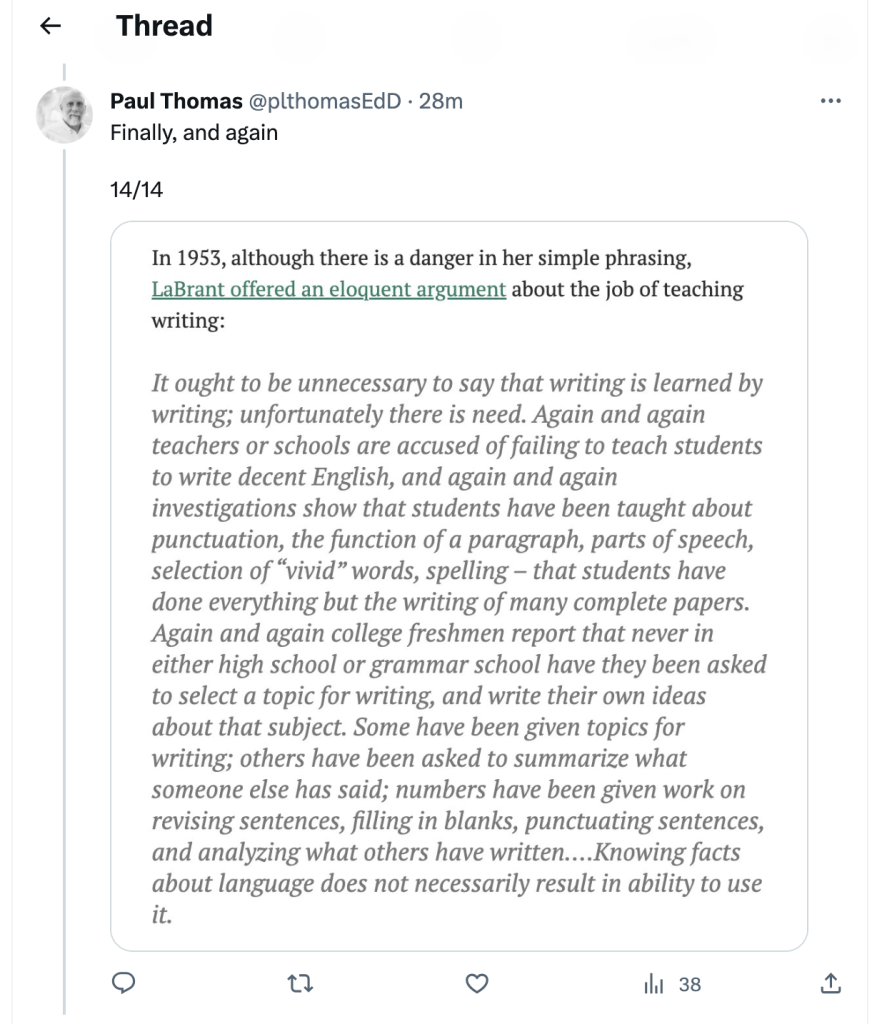Click the Thread page heading

coord(164,26)
